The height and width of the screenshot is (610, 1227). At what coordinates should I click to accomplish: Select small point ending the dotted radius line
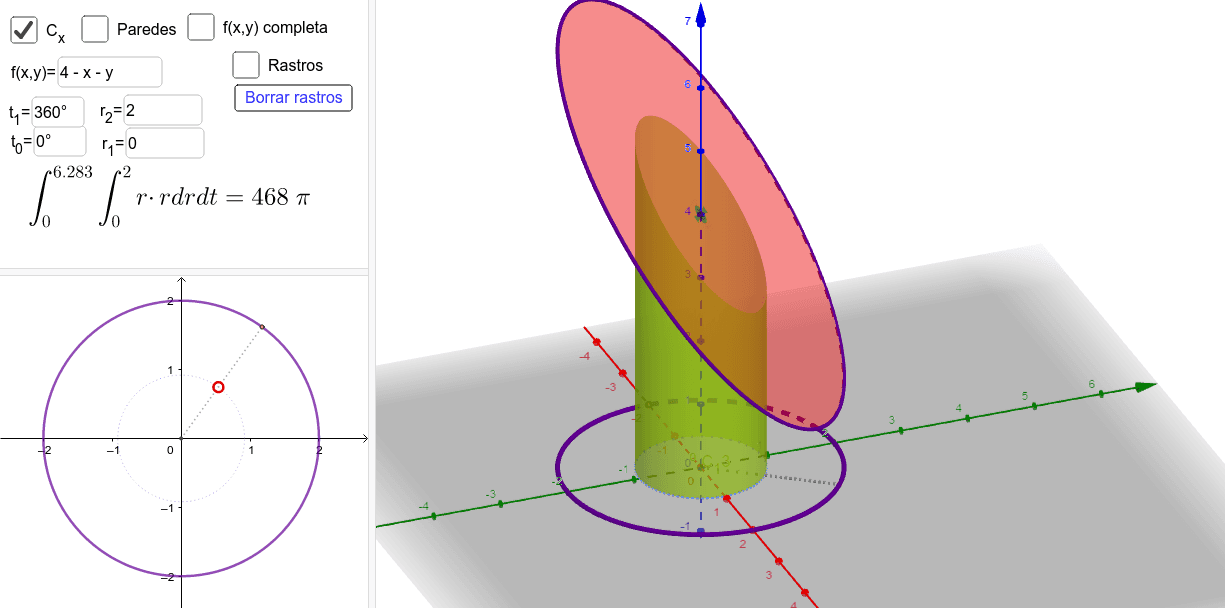[262, 327]
